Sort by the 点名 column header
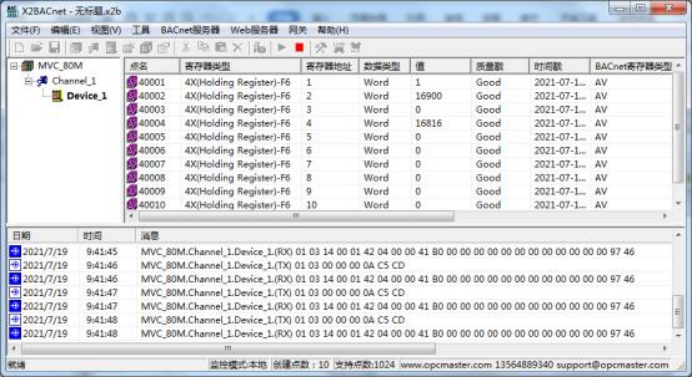Screen dimensions: 692x378 pos(152,66)
